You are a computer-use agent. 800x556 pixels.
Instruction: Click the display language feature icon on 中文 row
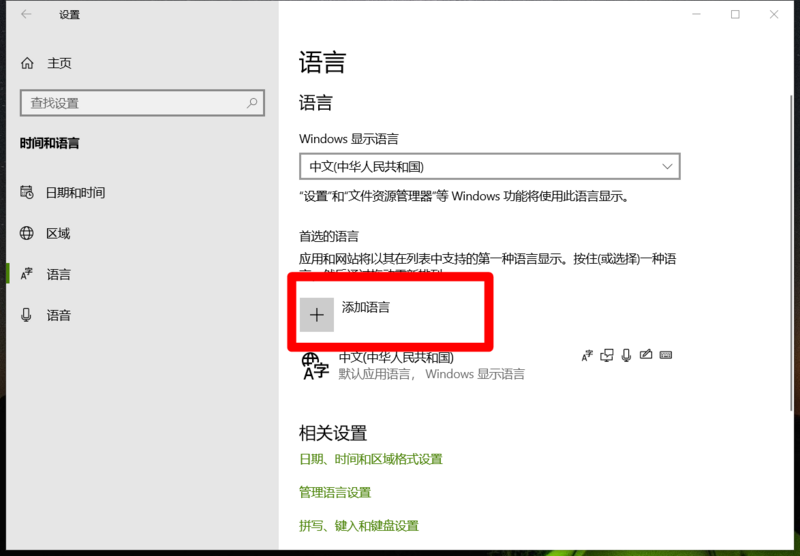click(x=587, y=355)
